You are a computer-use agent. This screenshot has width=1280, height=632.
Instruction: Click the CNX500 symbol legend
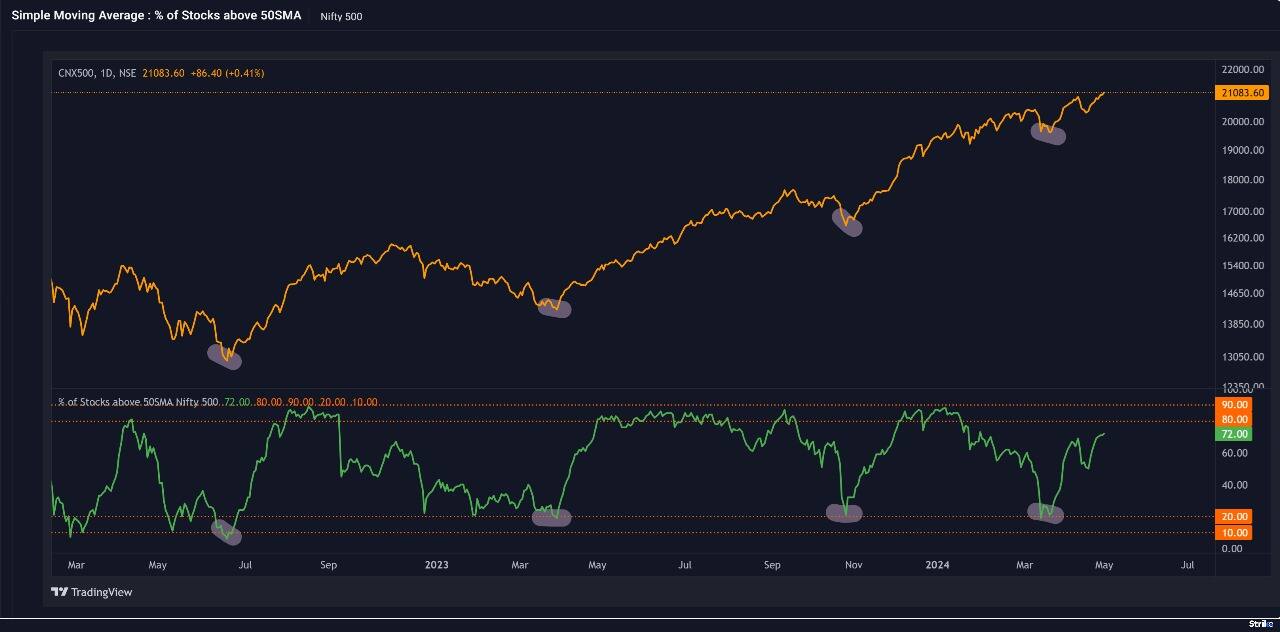point(76,73)
